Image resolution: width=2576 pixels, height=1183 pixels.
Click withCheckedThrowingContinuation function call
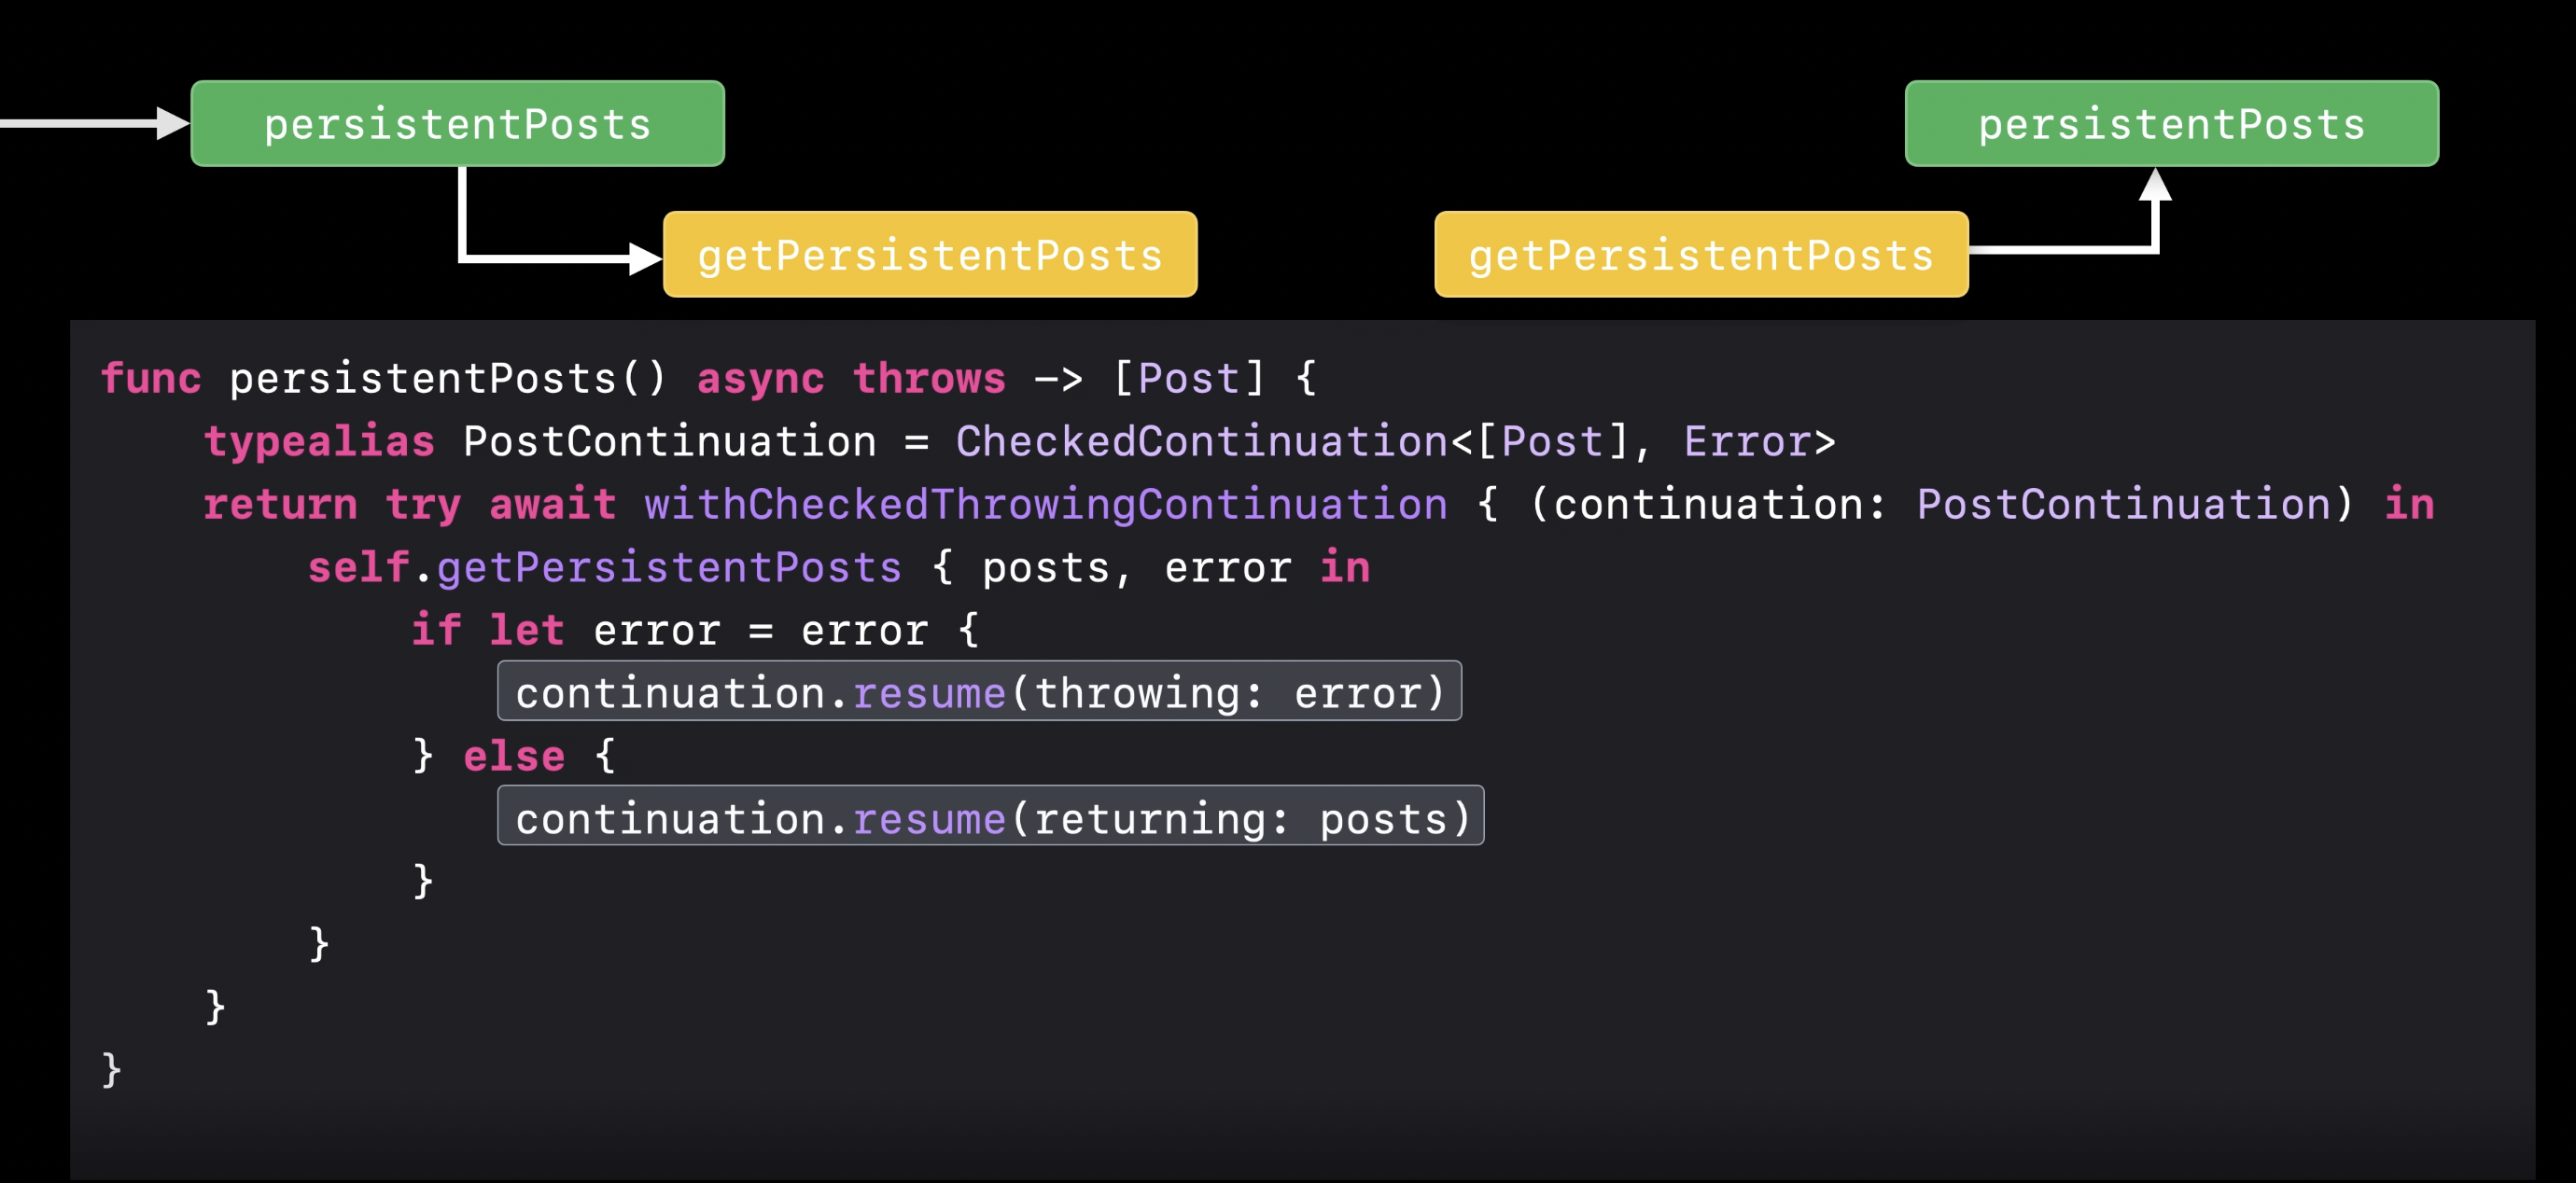point(1045,505)
